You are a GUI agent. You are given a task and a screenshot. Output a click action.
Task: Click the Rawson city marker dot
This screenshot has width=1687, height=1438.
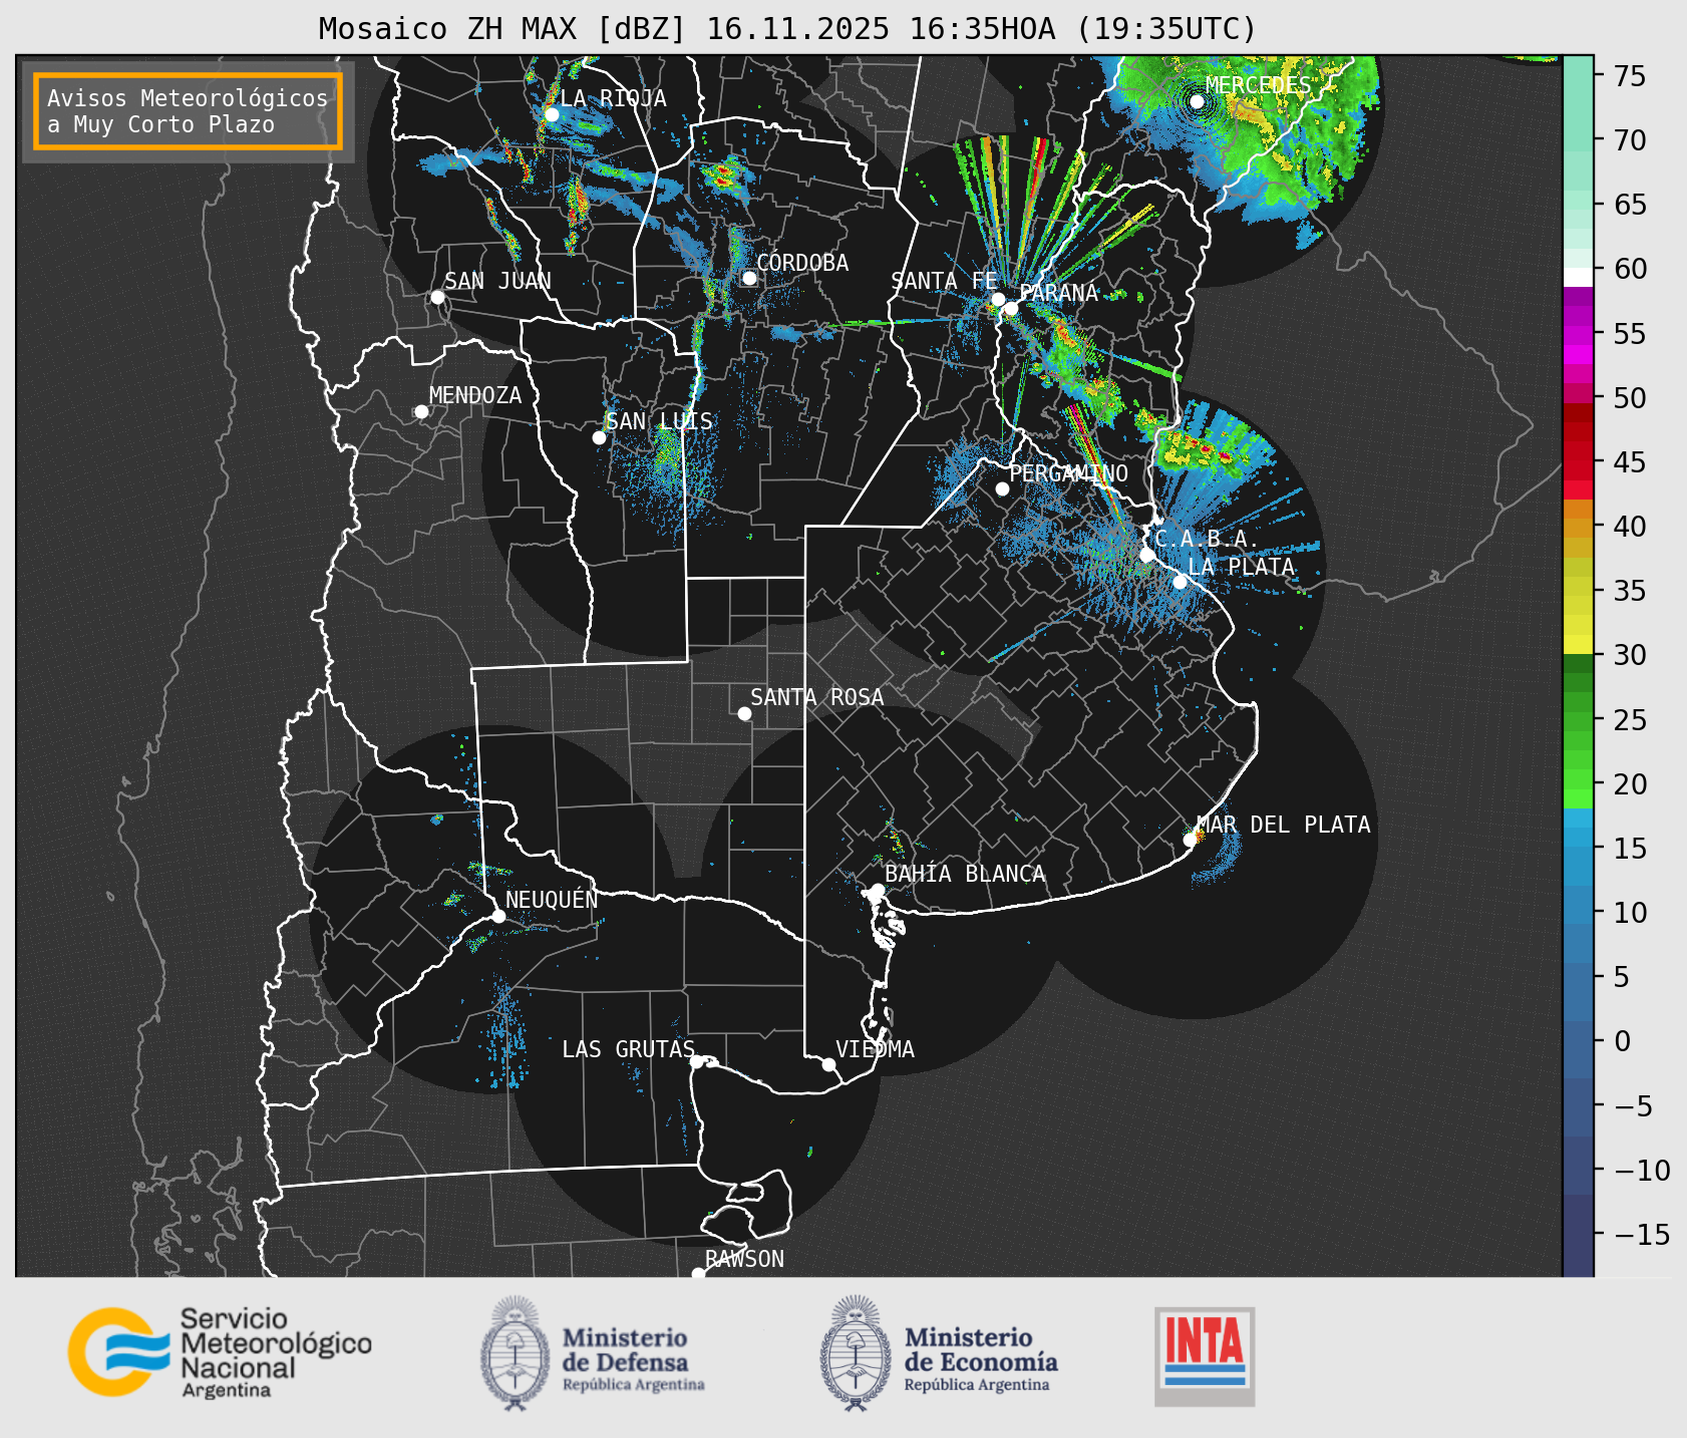point(698,1274)
